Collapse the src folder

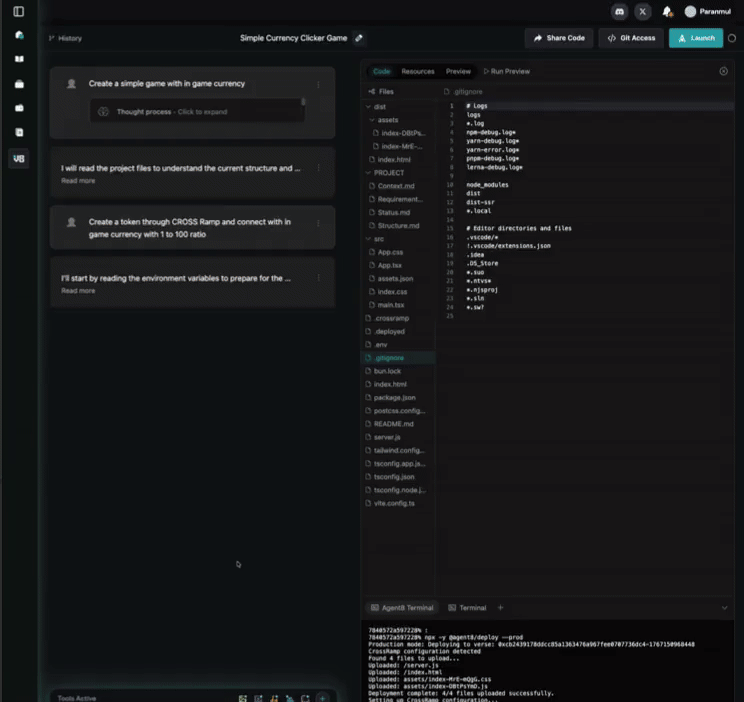pos(368,239)
